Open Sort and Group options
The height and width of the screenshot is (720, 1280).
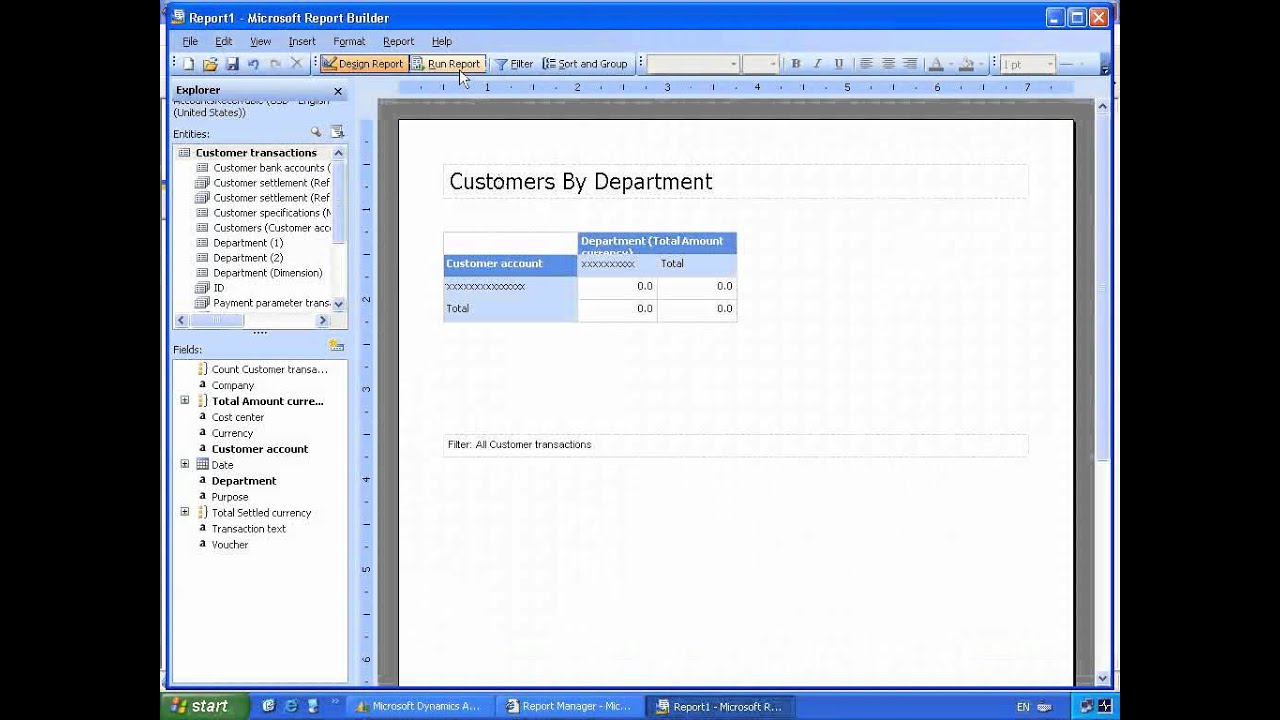585,64
